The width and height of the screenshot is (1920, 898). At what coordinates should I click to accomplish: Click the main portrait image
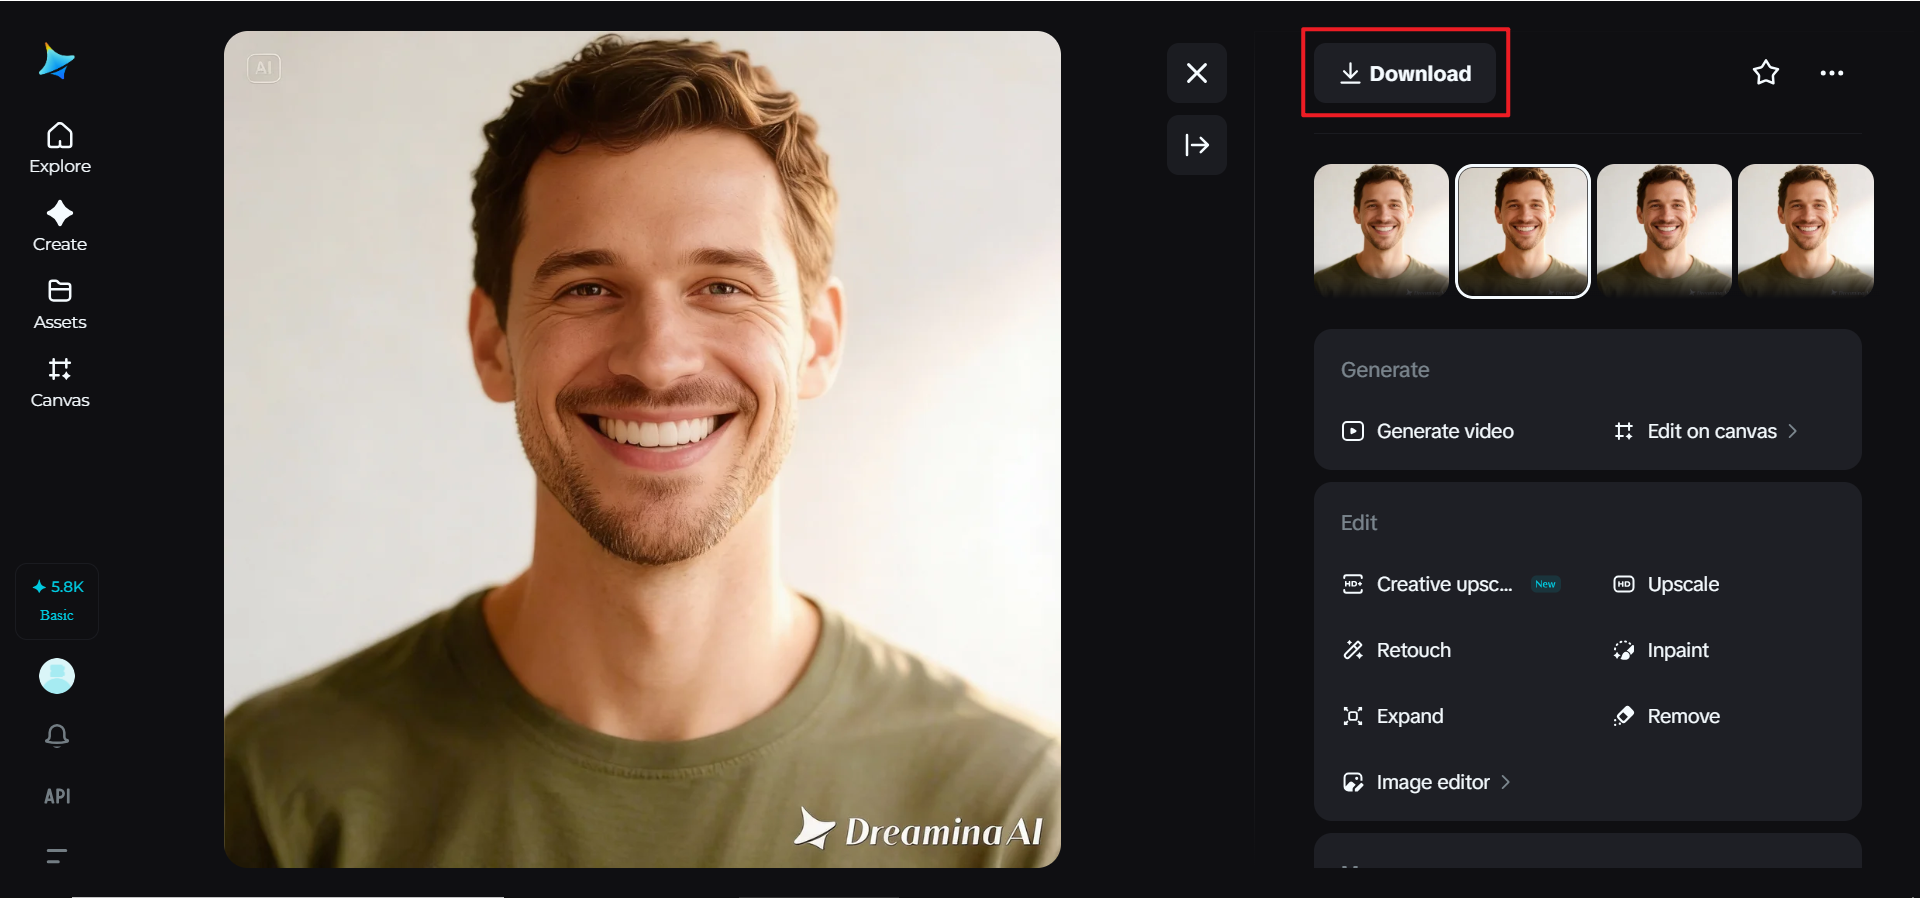(x=642, y=449)
